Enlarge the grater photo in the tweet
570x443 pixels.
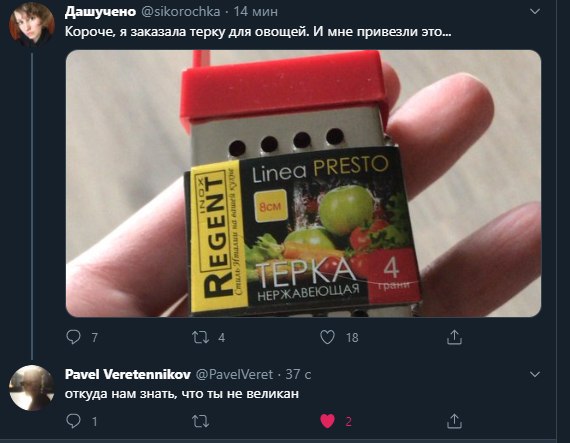304,184
